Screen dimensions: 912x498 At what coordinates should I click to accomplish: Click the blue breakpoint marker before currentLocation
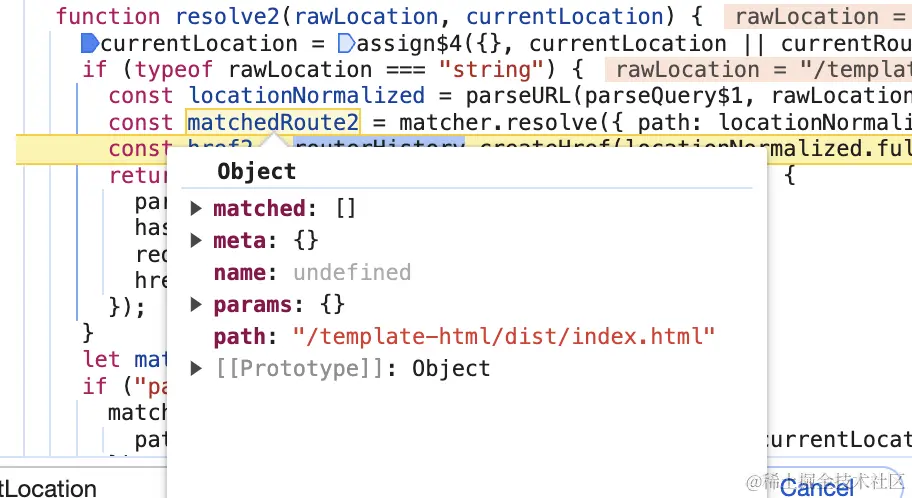pos(89,43)
